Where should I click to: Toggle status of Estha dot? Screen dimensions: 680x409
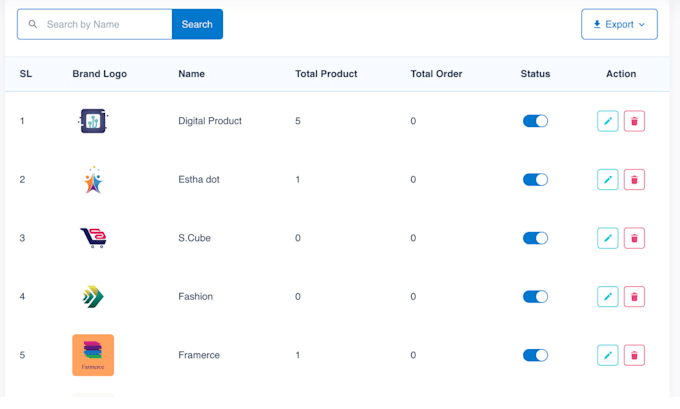coord(535,180)
